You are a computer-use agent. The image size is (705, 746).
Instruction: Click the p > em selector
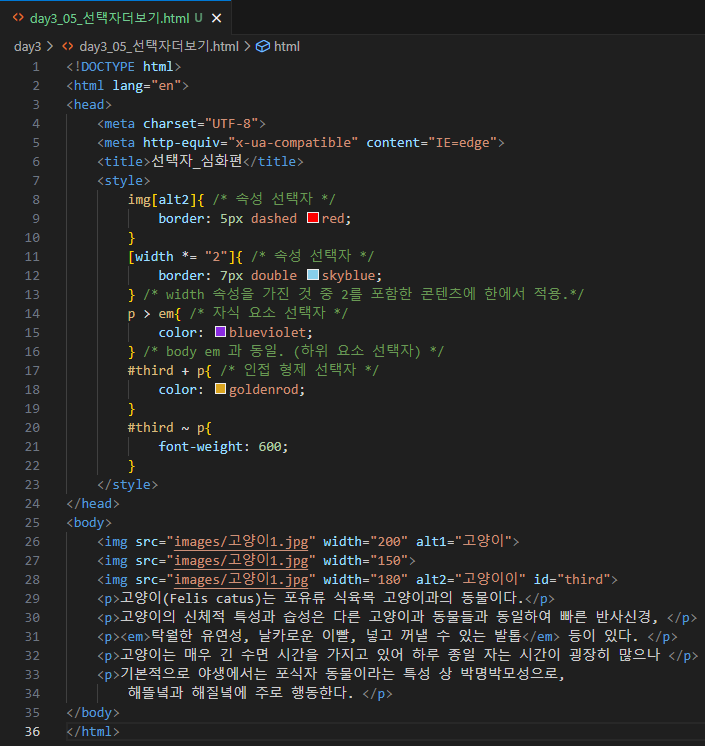[151, 314]
